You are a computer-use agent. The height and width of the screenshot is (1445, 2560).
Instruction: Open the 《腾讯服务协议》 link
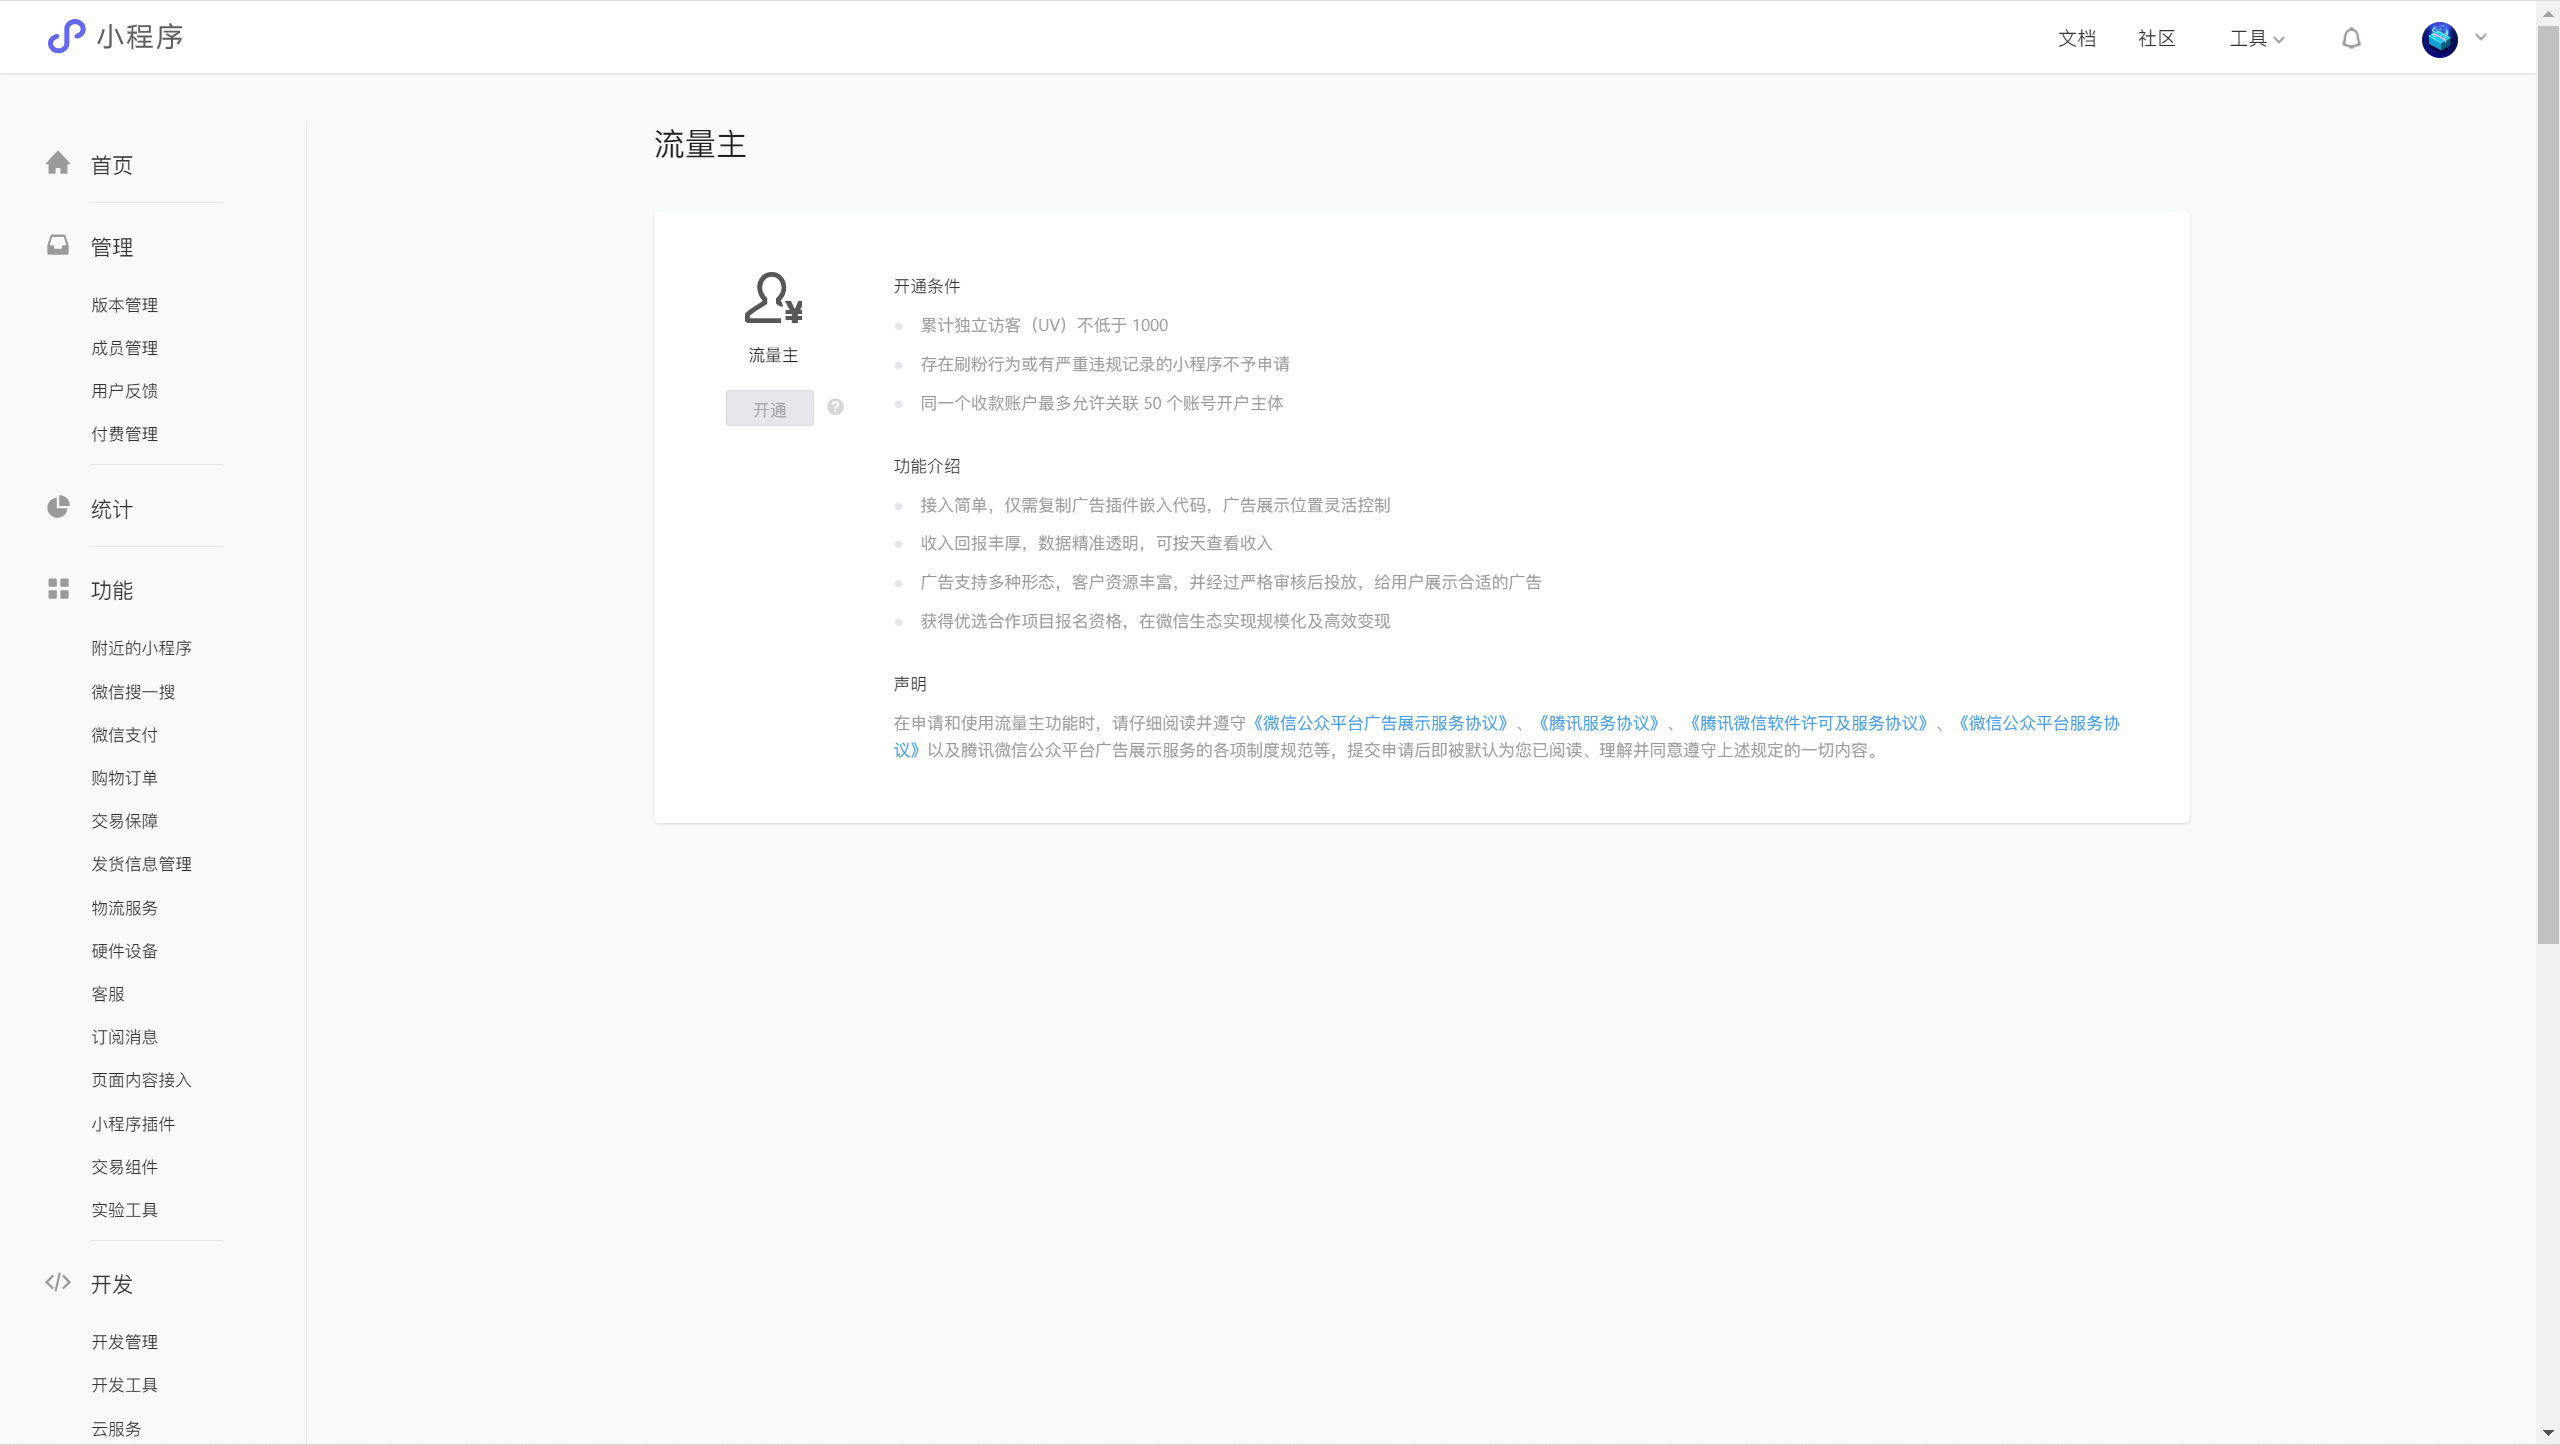[x=1598, y=723]
